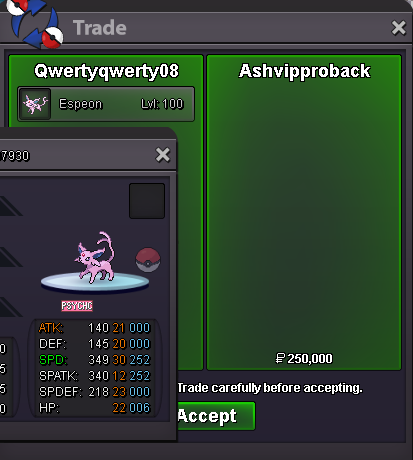Viewport: 413px width, 460px height.
Task: Select the Espeon Lvl 100 trade entry
Action: tap(106, 104)
